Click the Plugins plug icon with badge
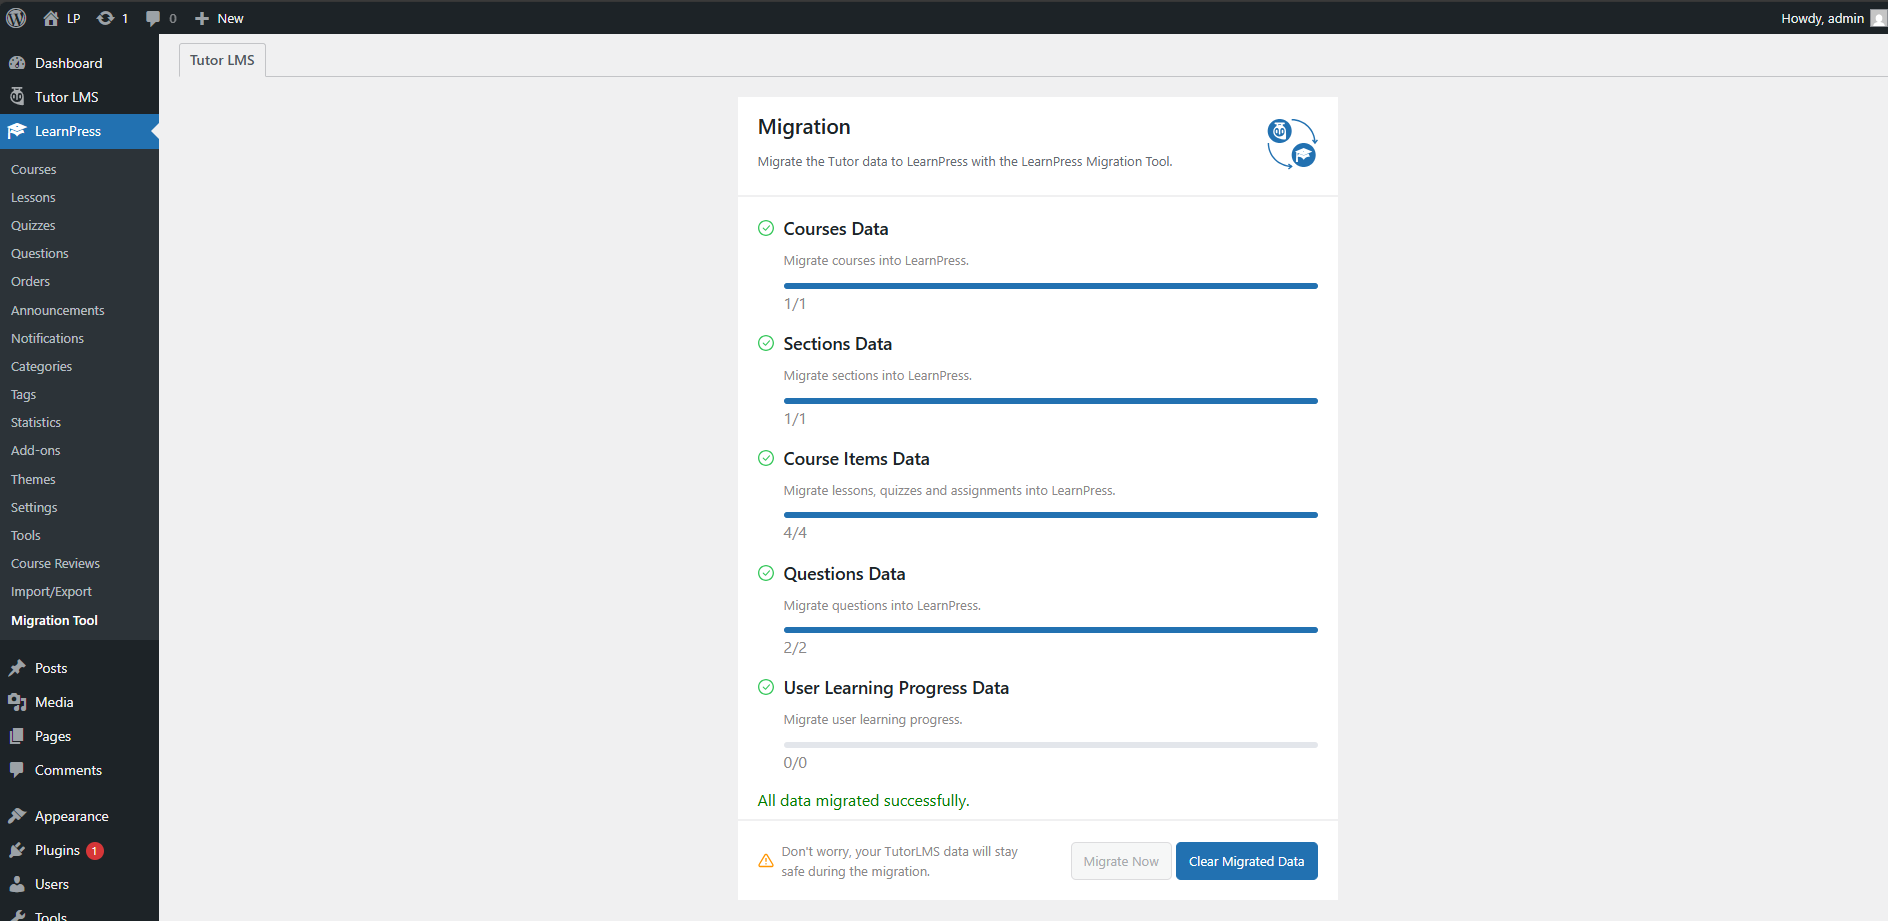The height and width of the screenshot is (921, 1888). click(18, 849)
